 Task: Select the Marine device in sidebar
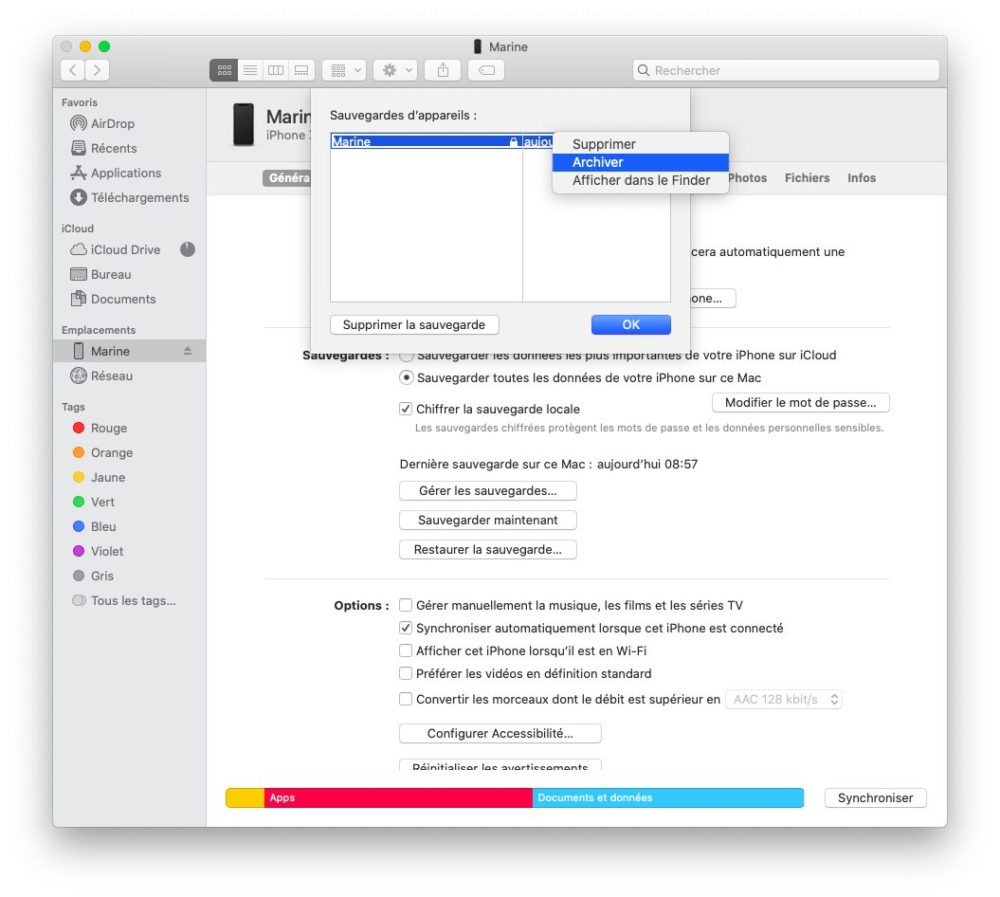coord(129,351)
